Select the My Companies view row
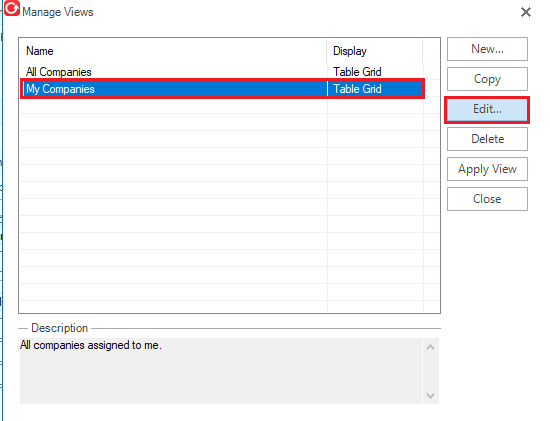 [222, 89]
